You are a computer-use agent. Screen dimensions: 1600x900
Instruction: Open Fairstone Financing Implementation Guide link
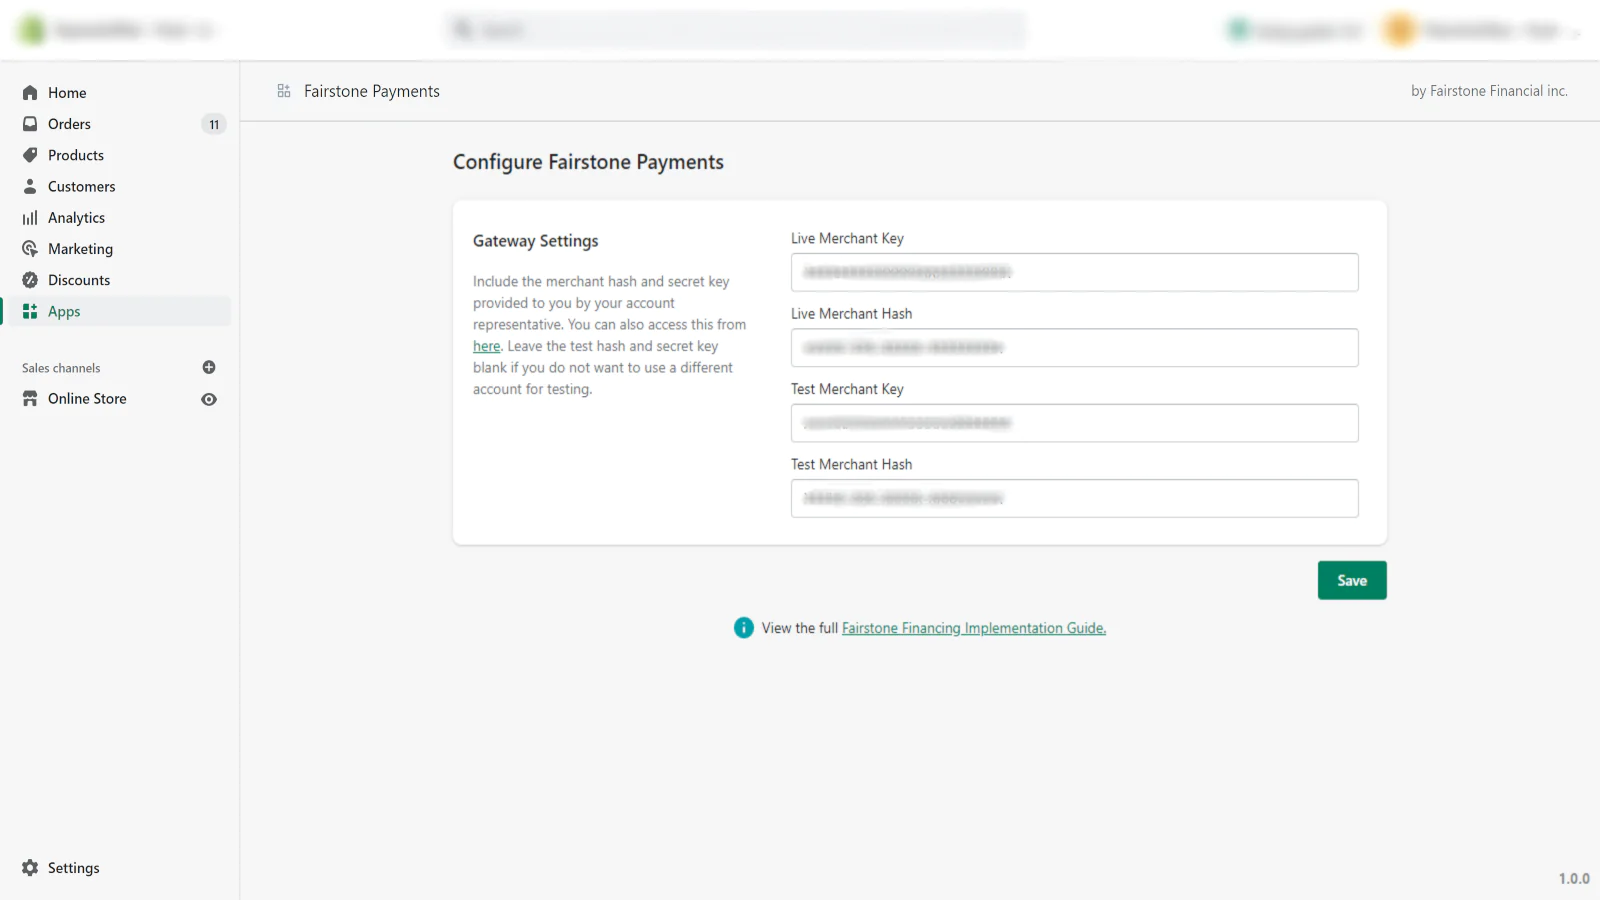(974, 628)
